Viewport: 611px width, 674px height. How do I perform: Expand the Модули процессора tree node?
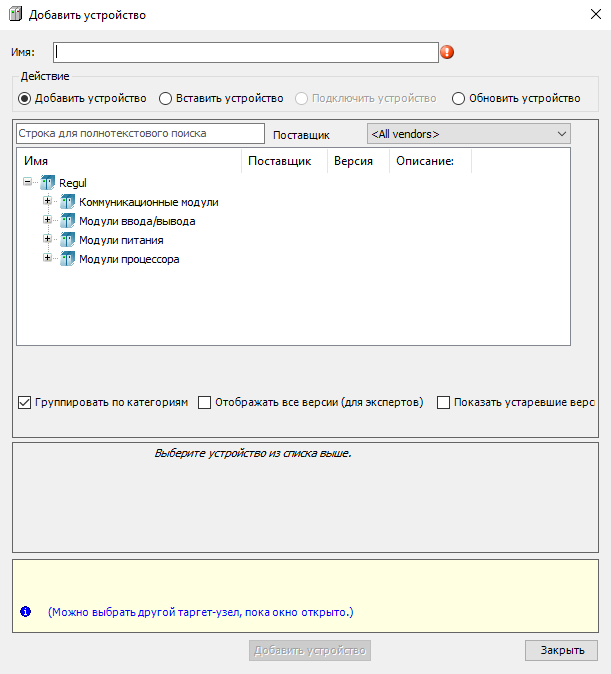[x=47, y=259]
